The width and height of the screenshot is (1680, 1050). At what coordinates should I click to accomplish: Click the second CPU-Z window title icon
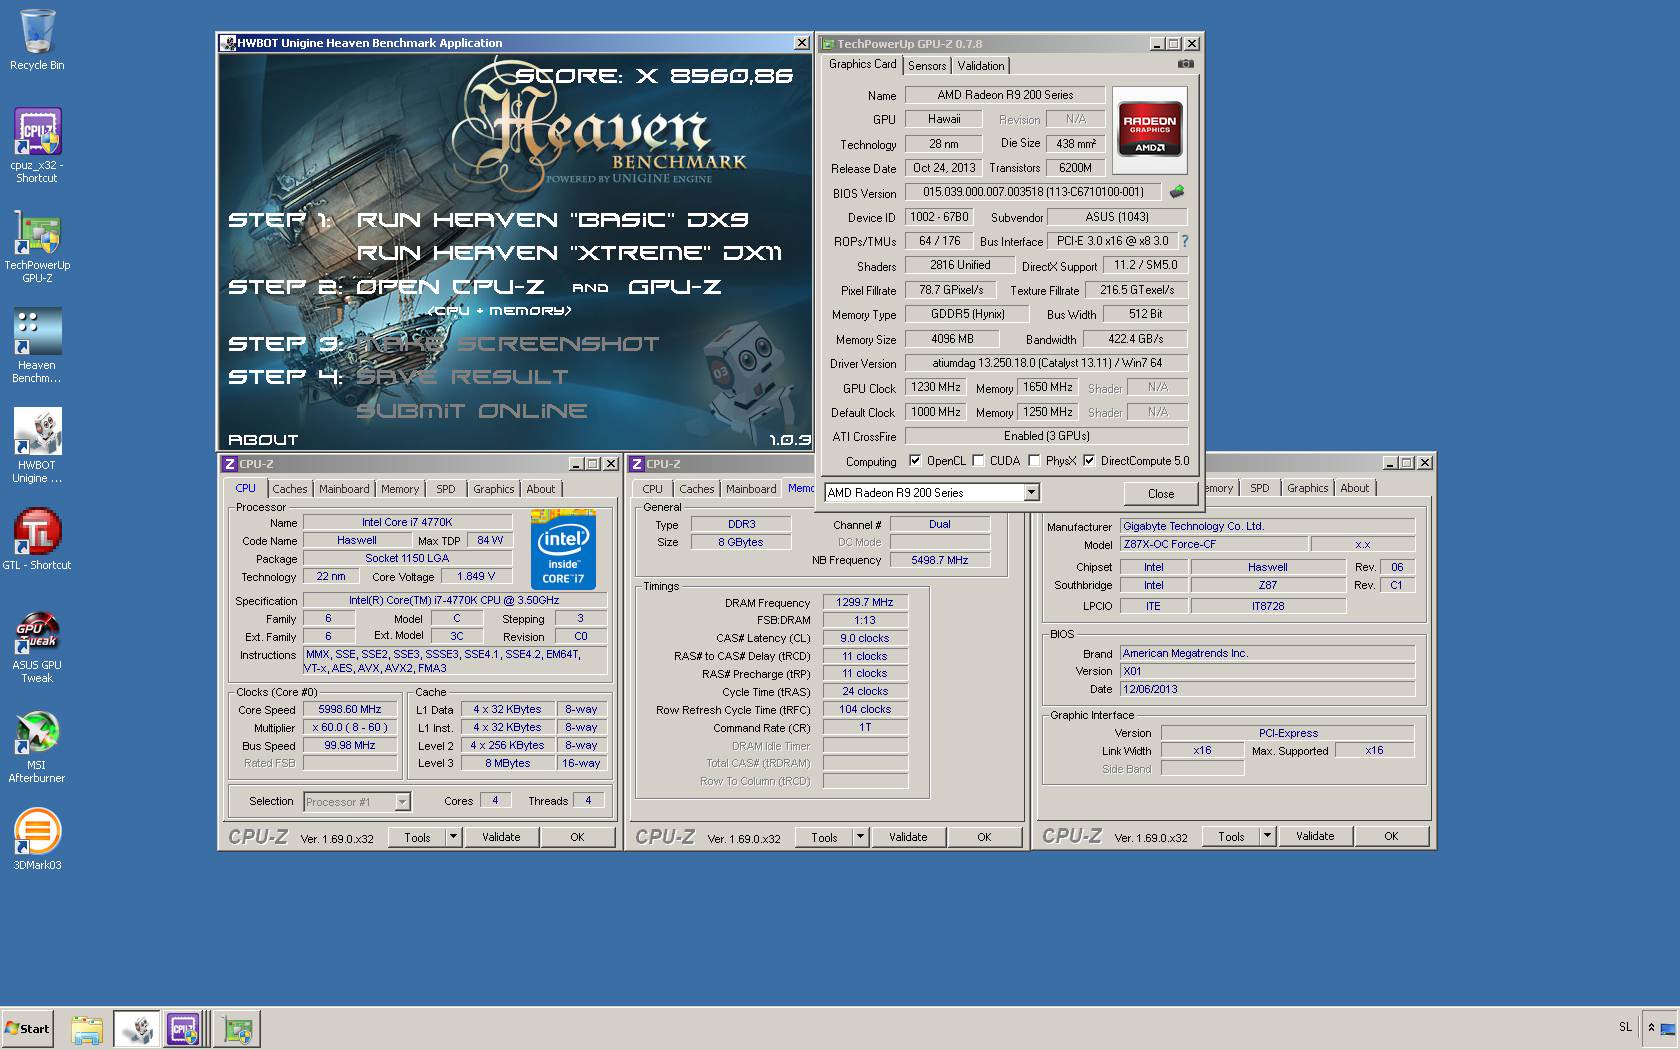[x=636, y=464]
